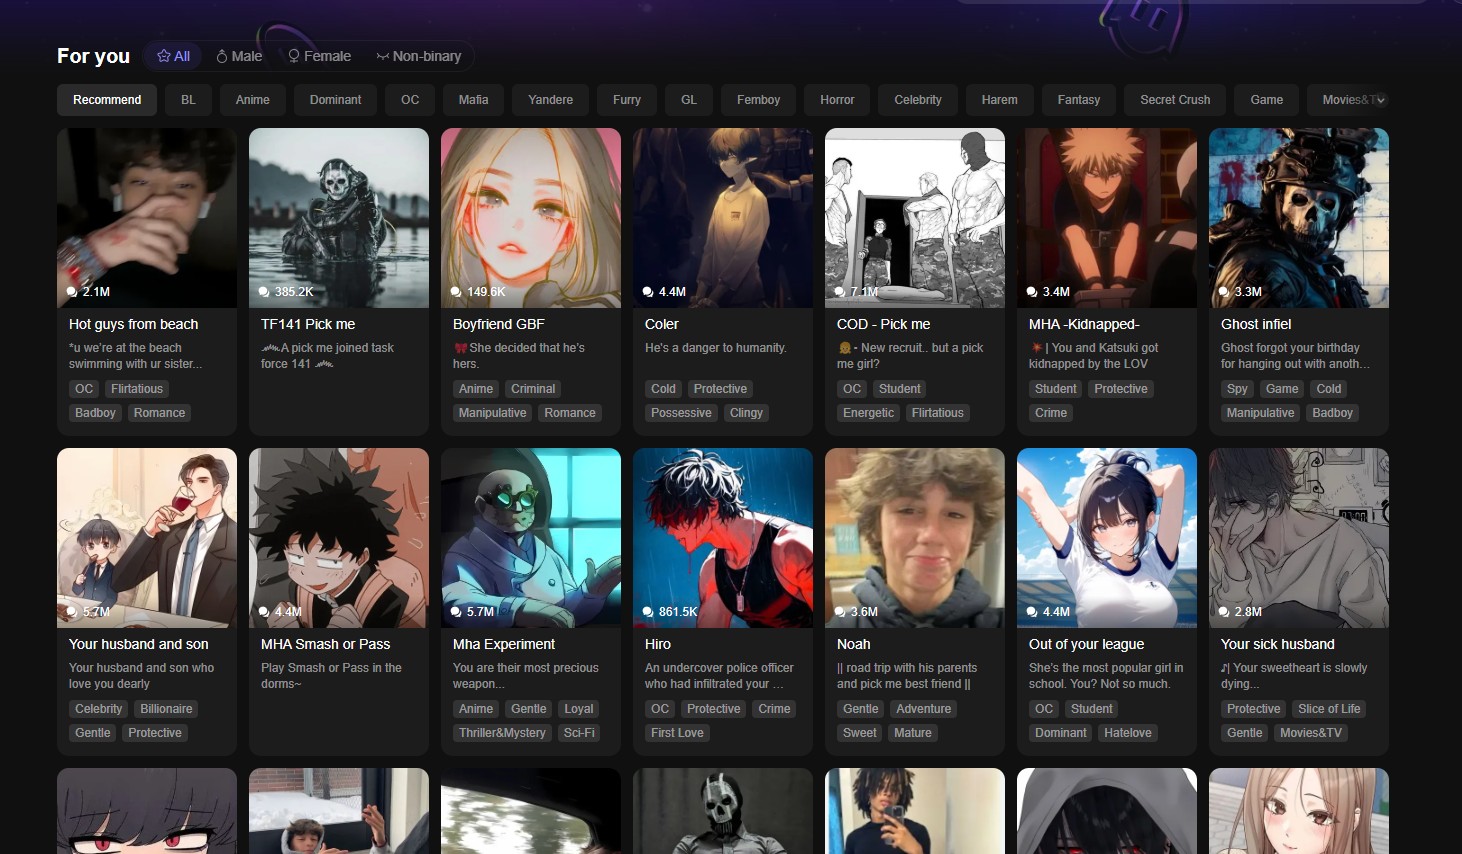The height and width of the screenshot is (854, 1462).
Task: Open Your sick husband thumbnail
Action: click(x=1299, y=538)
